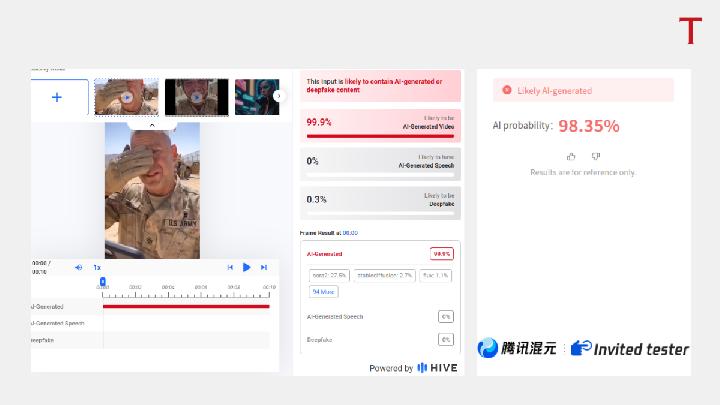Click the red AI-Generated timeline bar
720x405 pixels.
(x=186, y=306)
